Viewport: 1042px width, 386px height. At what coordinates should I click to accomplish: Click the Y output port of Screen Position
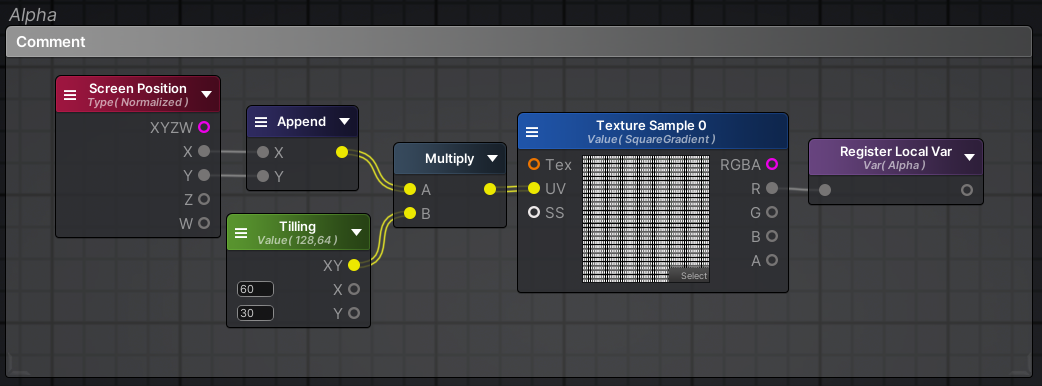pos(204,175)
